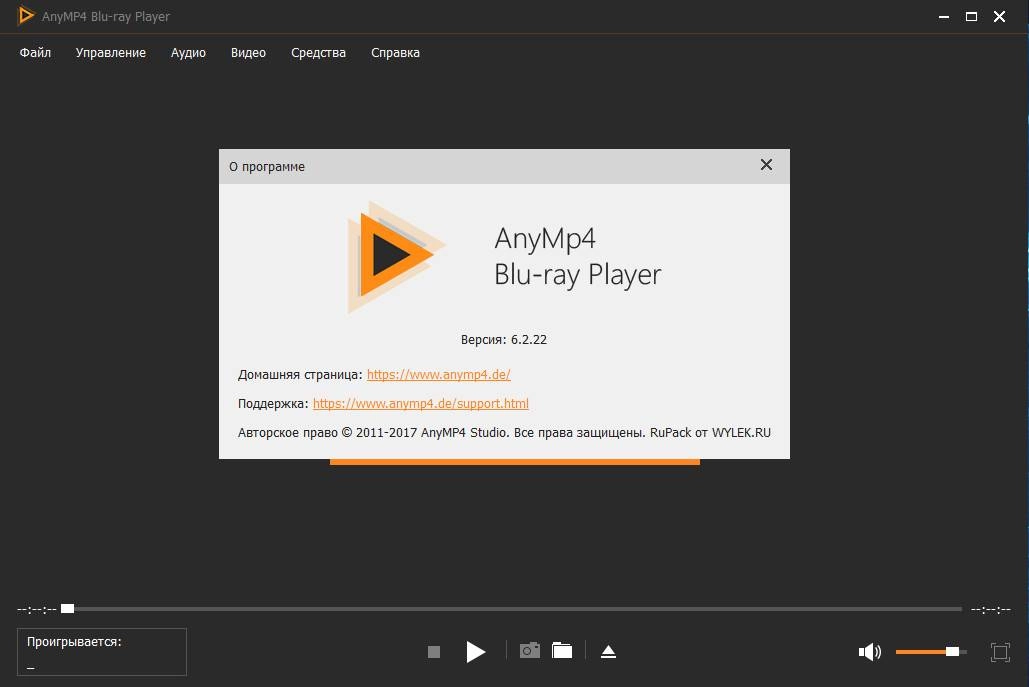
Task: Mute sound with the speaker icon
Action: point(870,652)
